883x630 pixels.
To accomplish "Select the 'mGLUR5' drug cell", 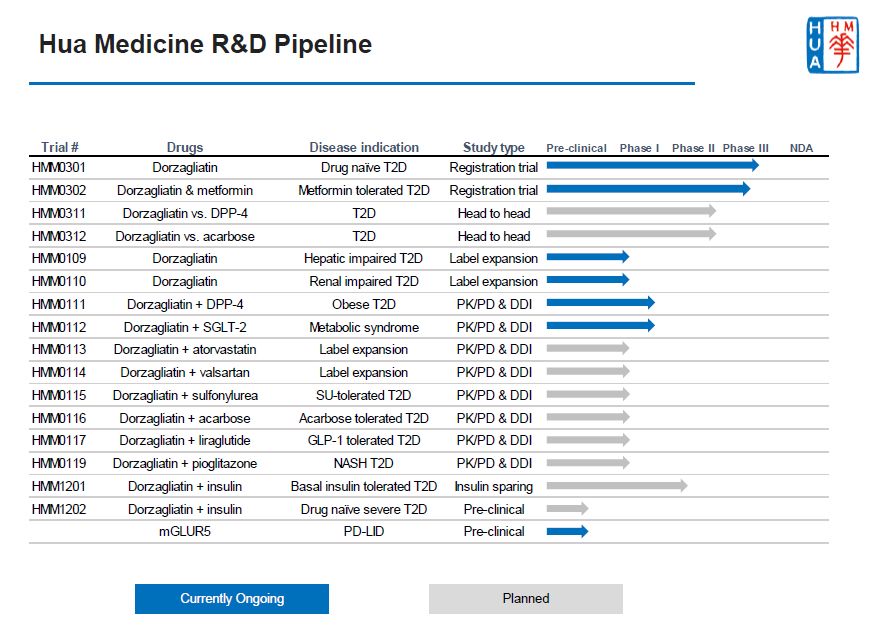I will coord(185,531).
